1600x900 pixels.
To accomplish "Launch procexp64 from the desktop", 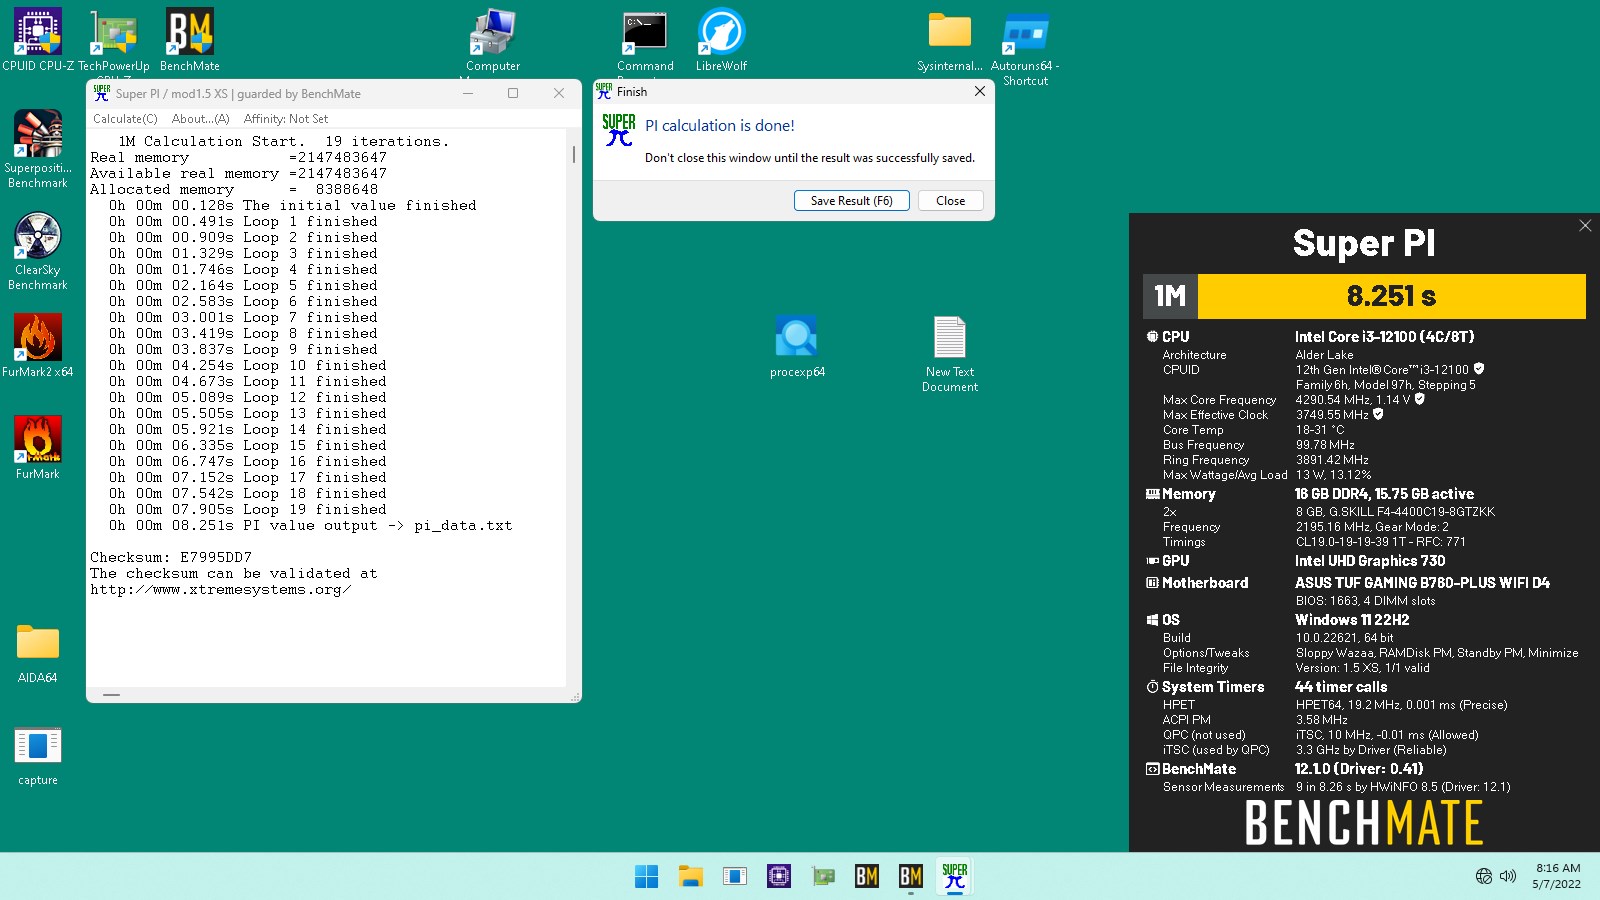I will point(797,346).
